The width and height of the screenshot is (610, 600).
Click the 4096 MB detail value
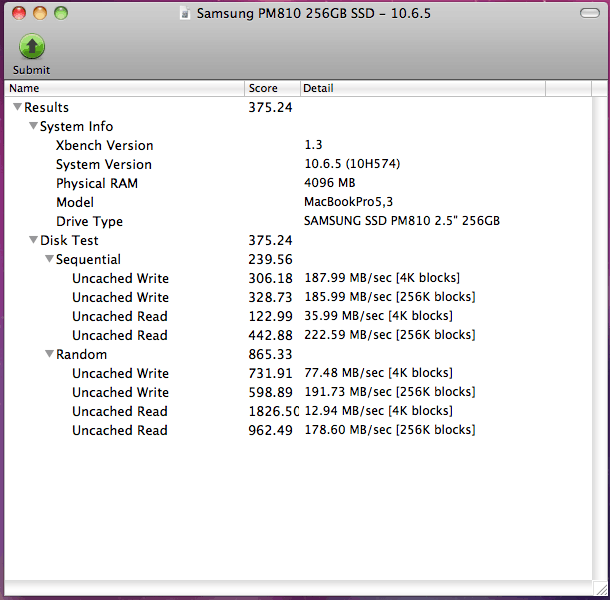pyautogui.click(x=330, y=183)
